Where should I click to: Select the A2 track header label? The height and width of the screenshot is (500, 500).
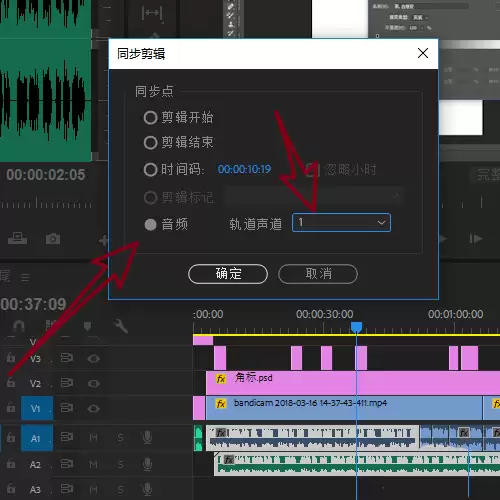(35, 464)
